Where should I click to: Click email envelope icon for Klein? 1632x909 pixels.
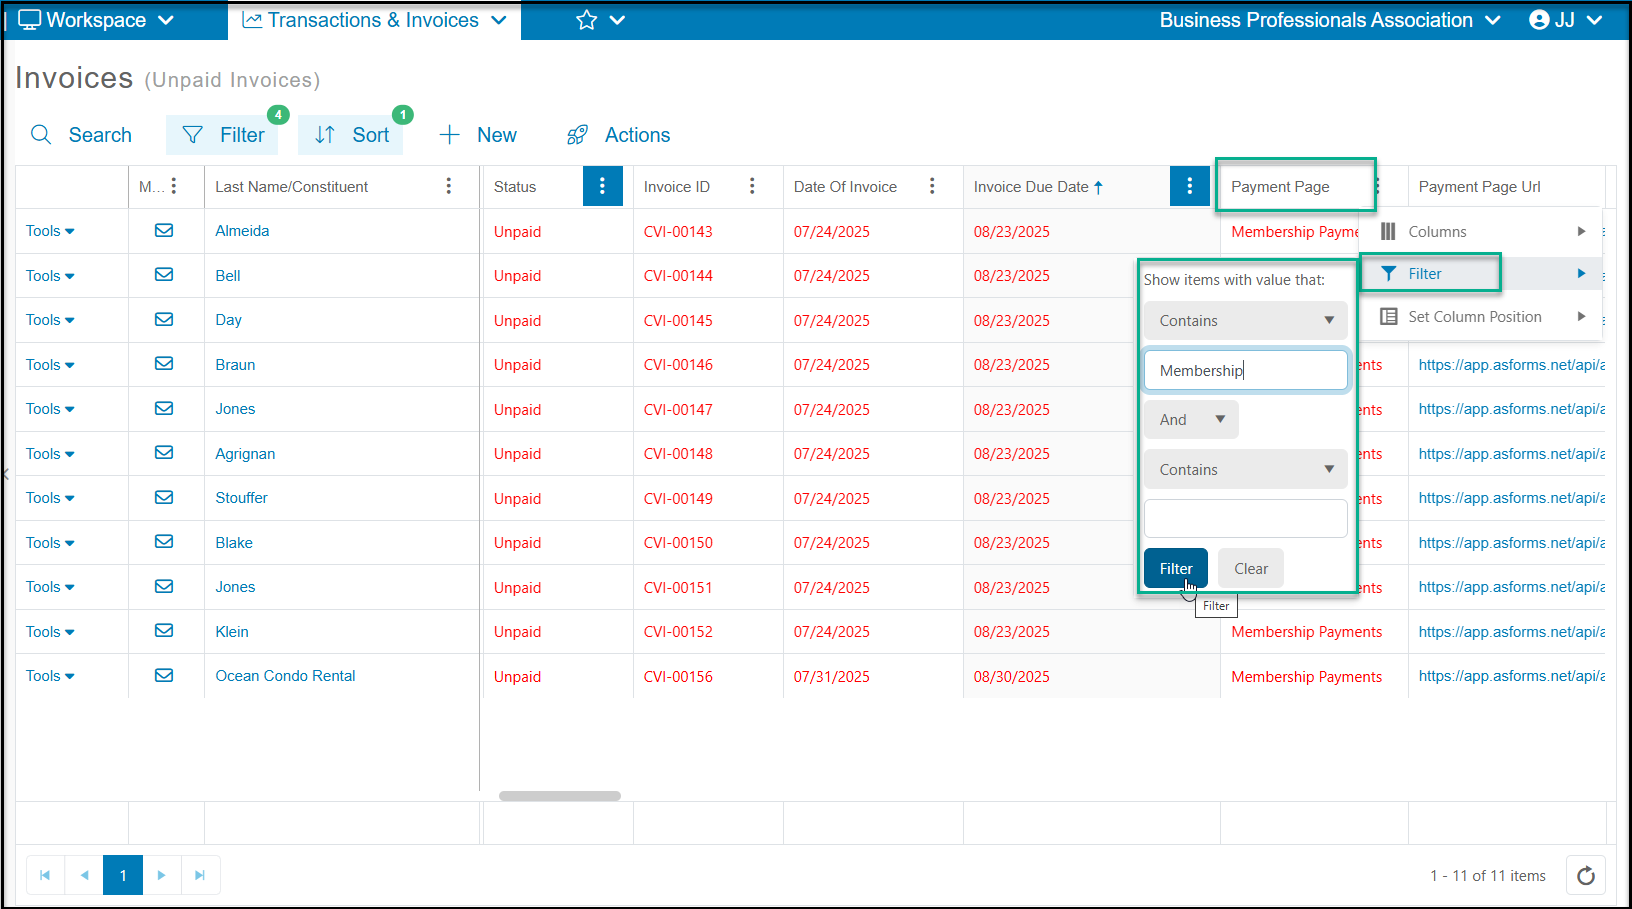pos(164,630)
